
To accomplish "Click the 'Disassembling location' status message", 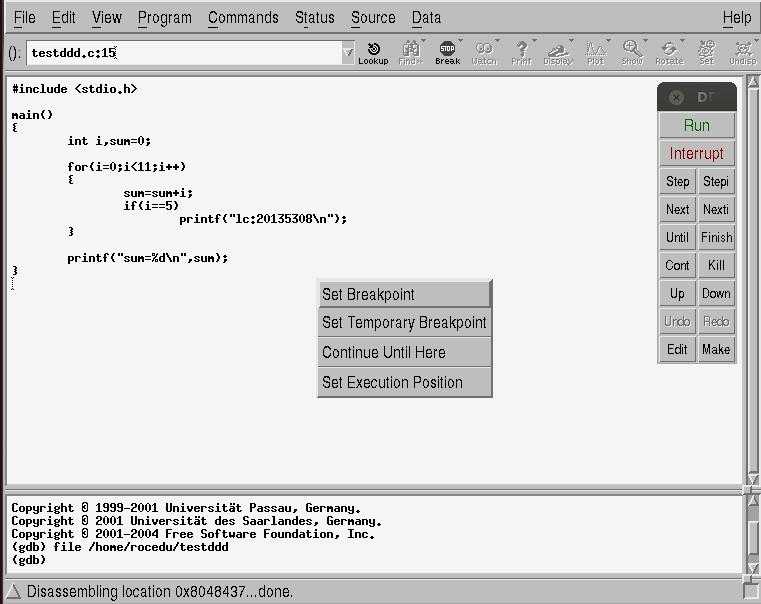I will point(160,591).
